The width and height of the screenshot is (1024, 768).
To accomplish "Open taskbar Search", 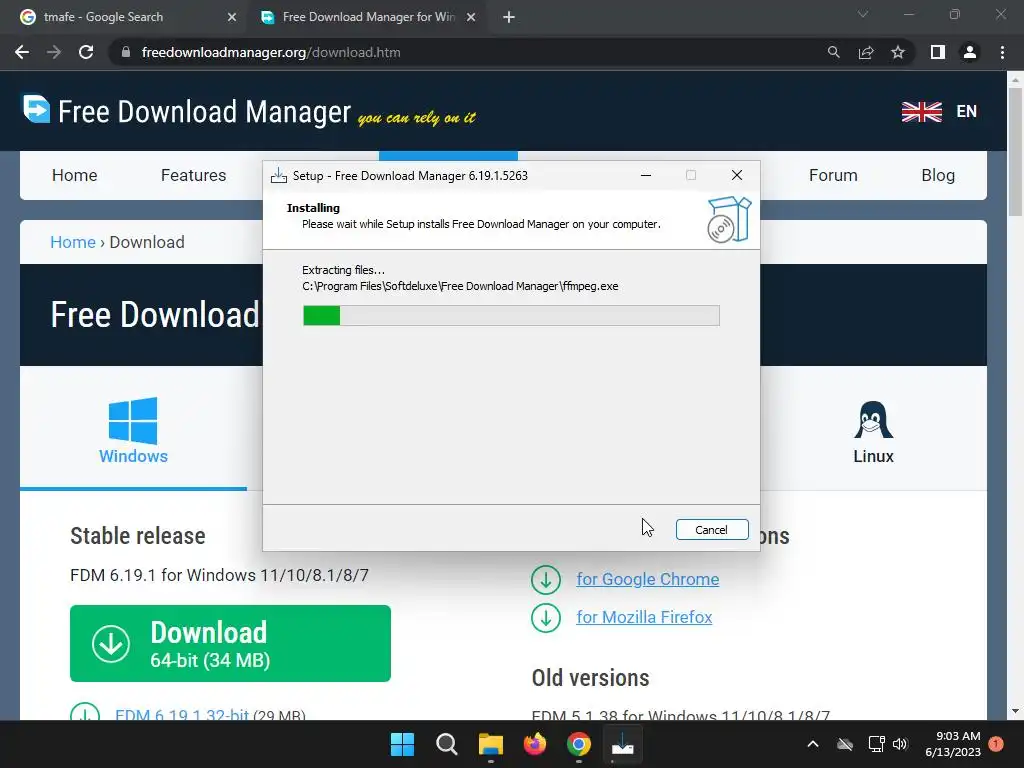I will click(447, 744).
